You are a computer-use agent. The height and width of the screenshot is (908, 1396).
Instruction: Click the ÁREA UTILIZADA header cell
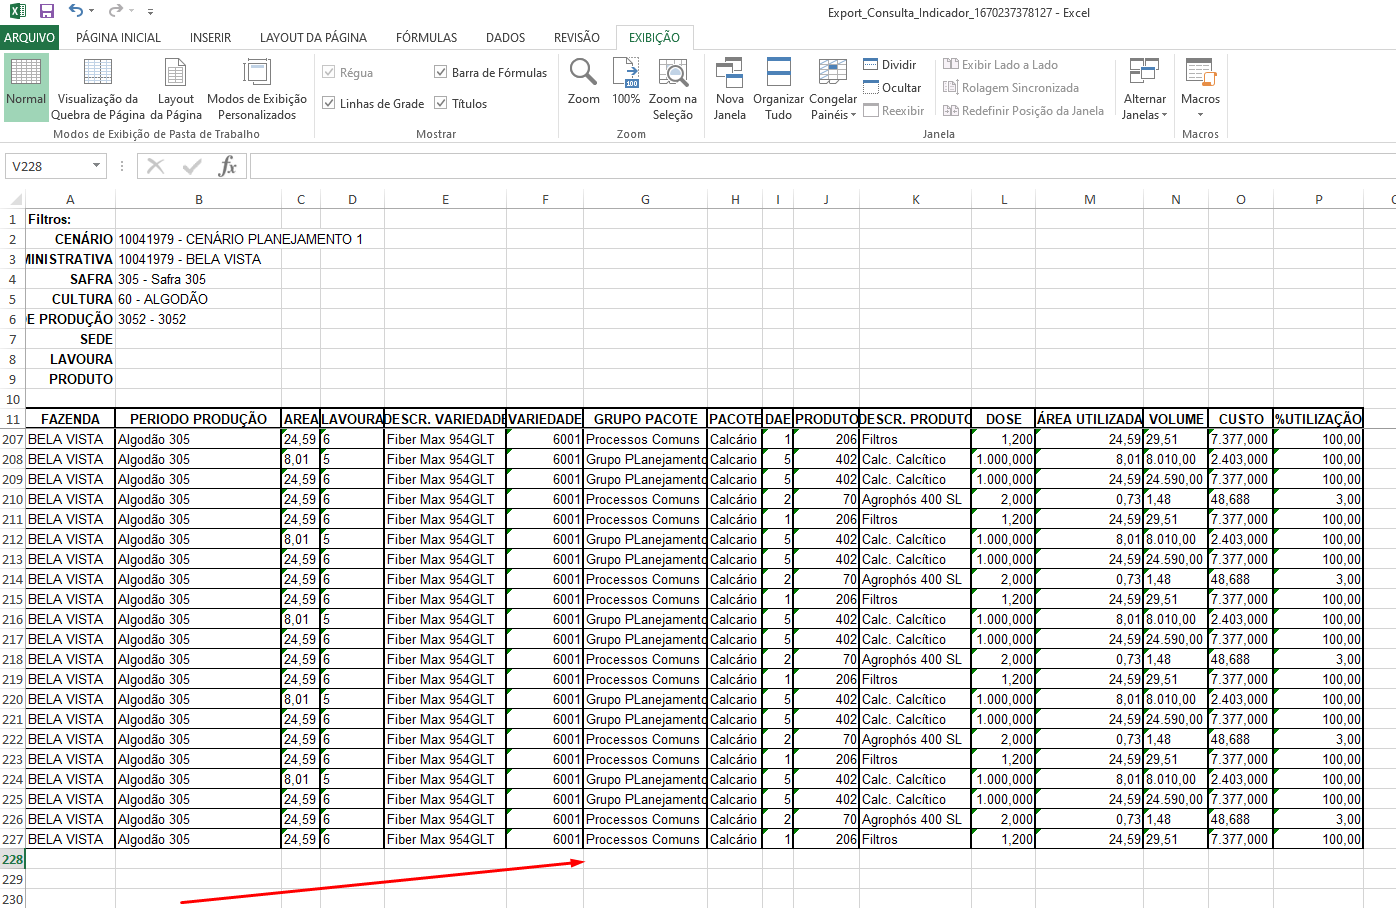click(1089, 419)
